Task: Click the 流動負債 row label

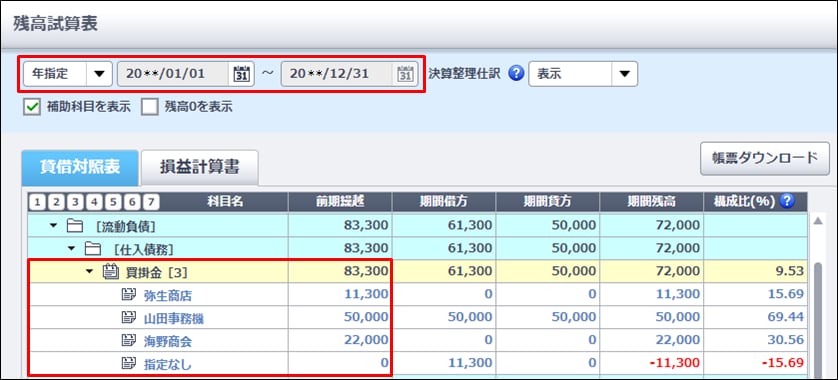Action: coord(126,227)
